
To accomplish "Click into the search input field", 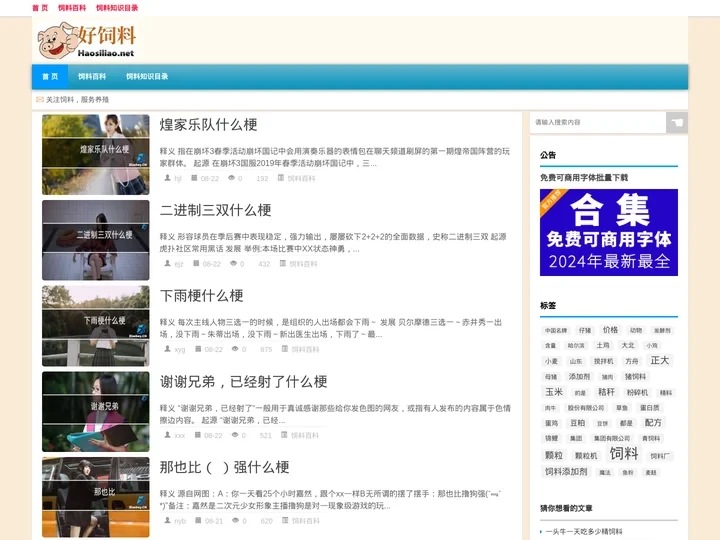I will 598,123.
